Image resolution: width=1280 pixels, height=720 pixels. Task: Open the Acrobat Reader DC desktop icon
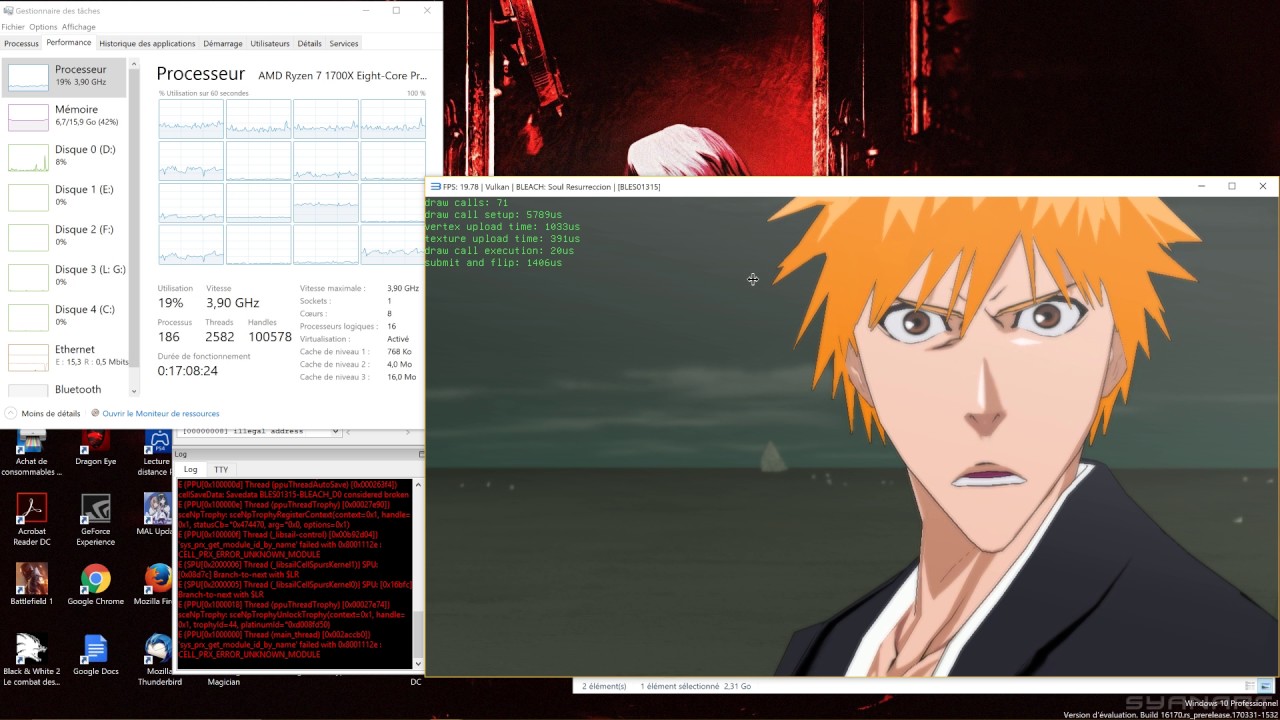(x=31, y=519)
